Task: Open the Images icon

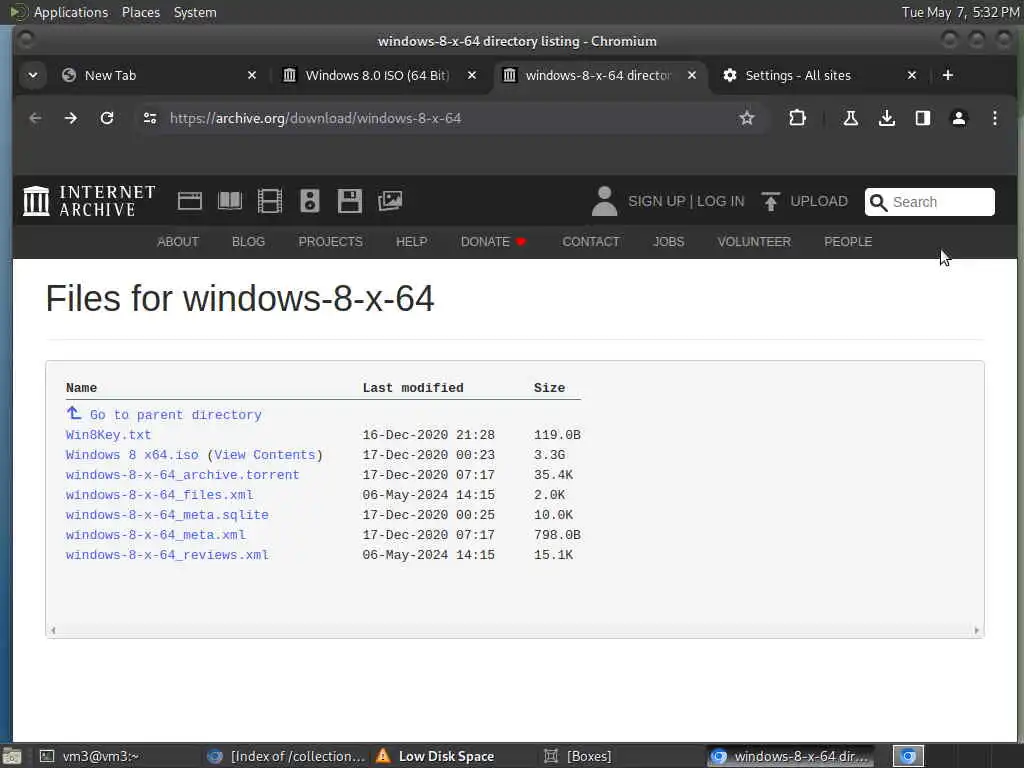Action: (x=390, y=201)
